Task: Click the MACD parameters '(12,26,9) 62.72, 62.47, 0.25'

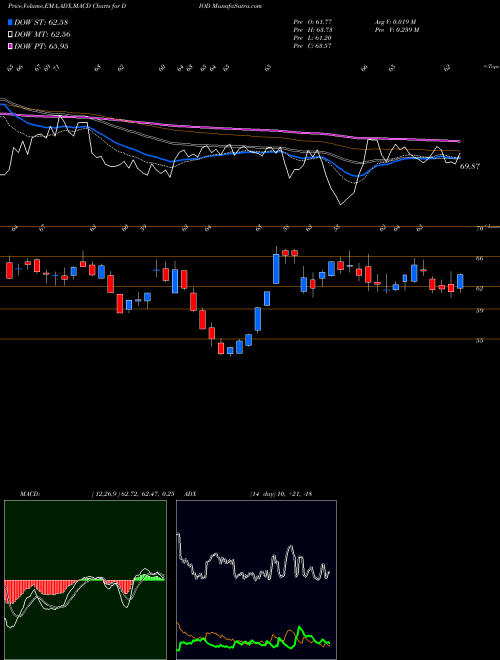Action: click(133, 494)
